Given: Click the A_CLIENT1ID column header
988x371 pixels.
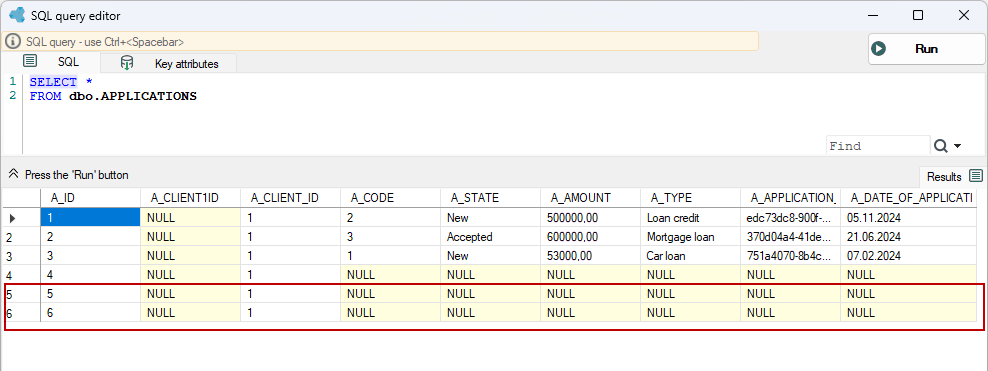Looking at the screenshot, I should pos(190,198).
